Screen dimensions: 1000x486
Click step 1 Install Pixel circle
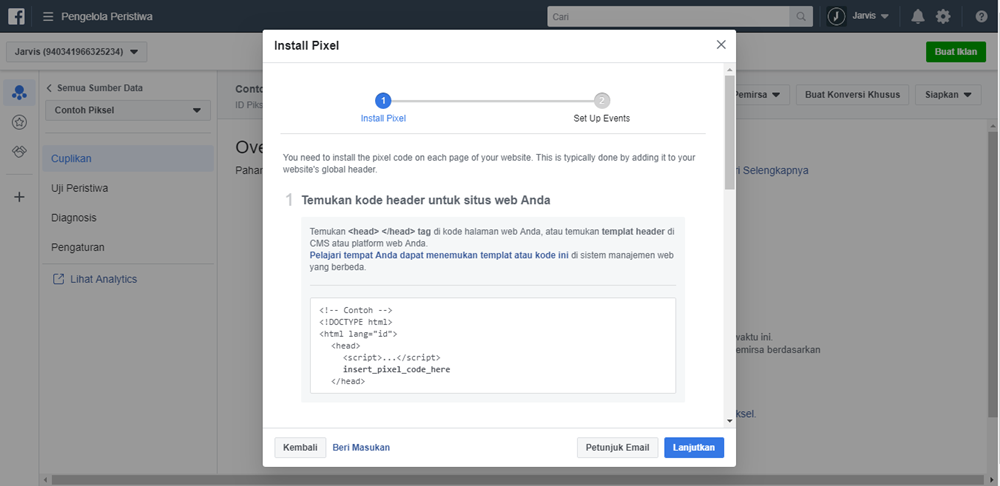coord(383,101)
